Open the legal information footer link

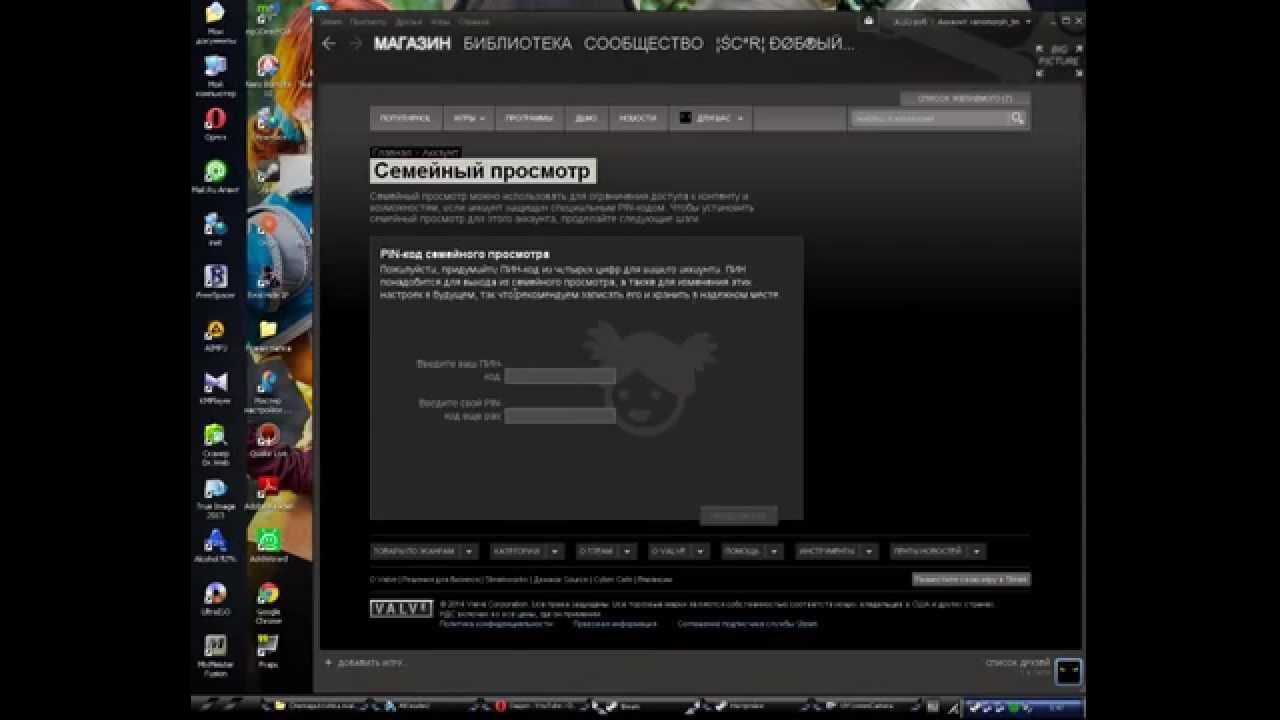click(615, 623)
